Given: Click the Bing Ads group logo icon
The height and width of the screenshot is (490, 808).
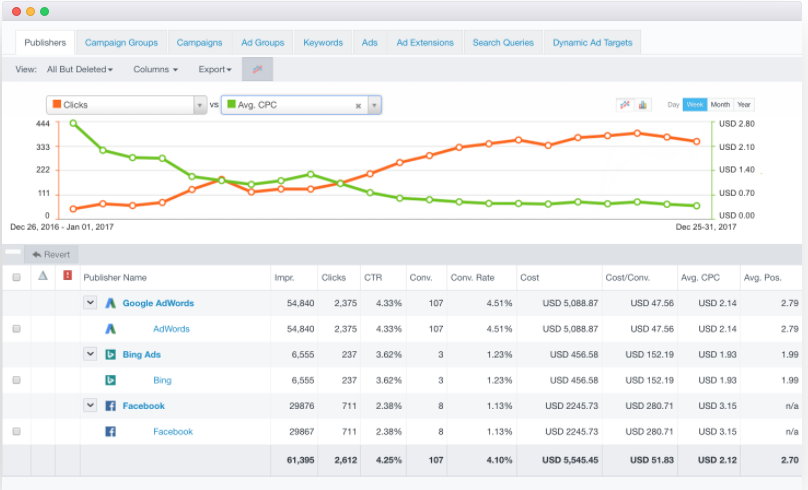Looking at the screenshot, I should 110,354.
